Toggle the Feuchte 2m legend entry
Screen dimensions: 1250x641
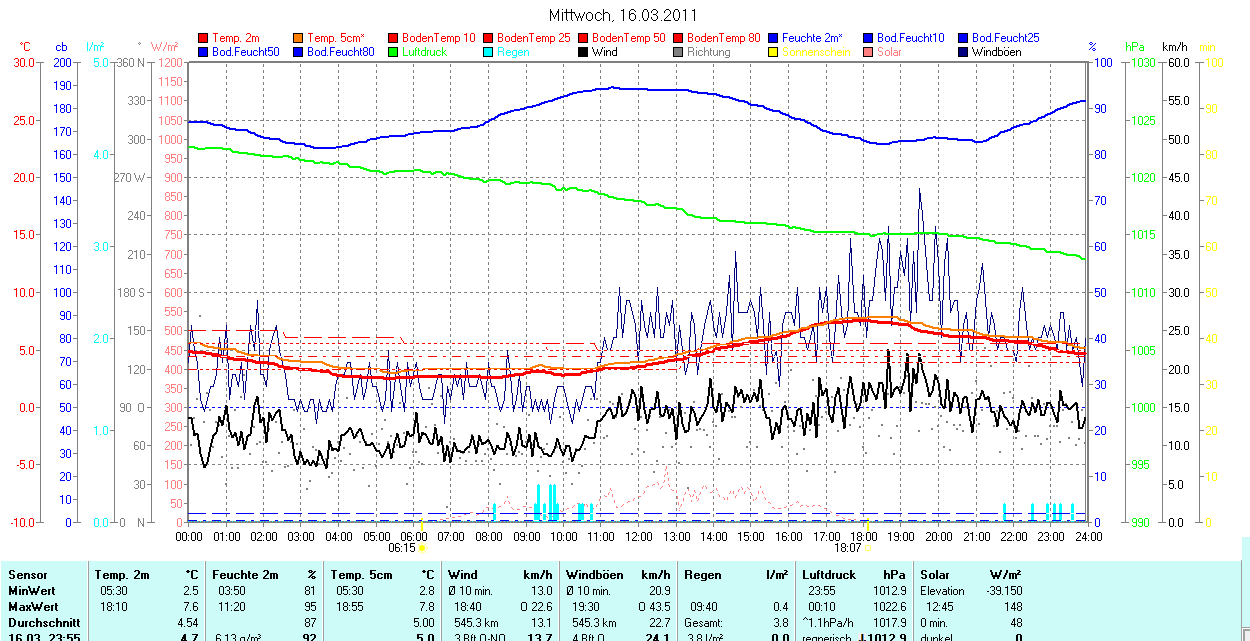click(x=812, y=38)
